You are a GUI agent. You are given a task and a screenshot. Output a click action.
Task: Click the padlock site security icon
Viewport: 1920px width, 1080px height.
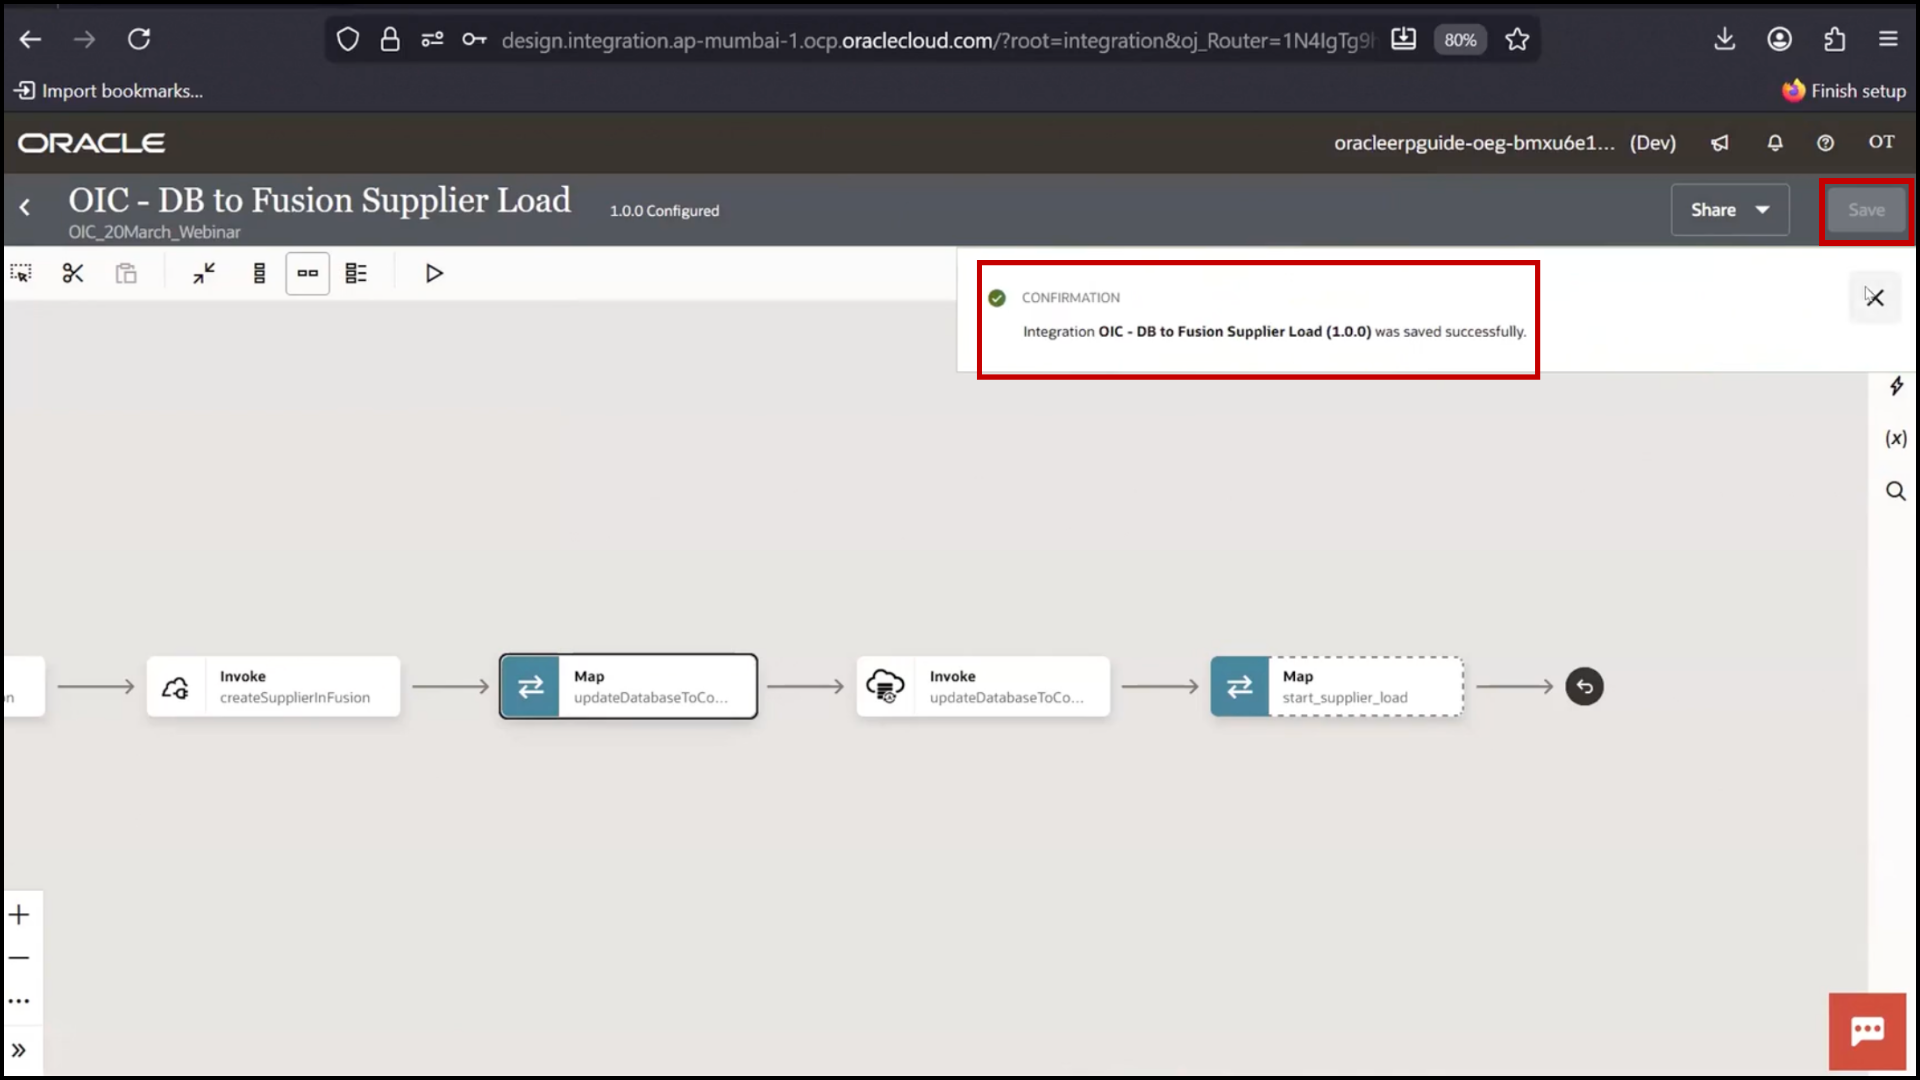click(390, 39)
